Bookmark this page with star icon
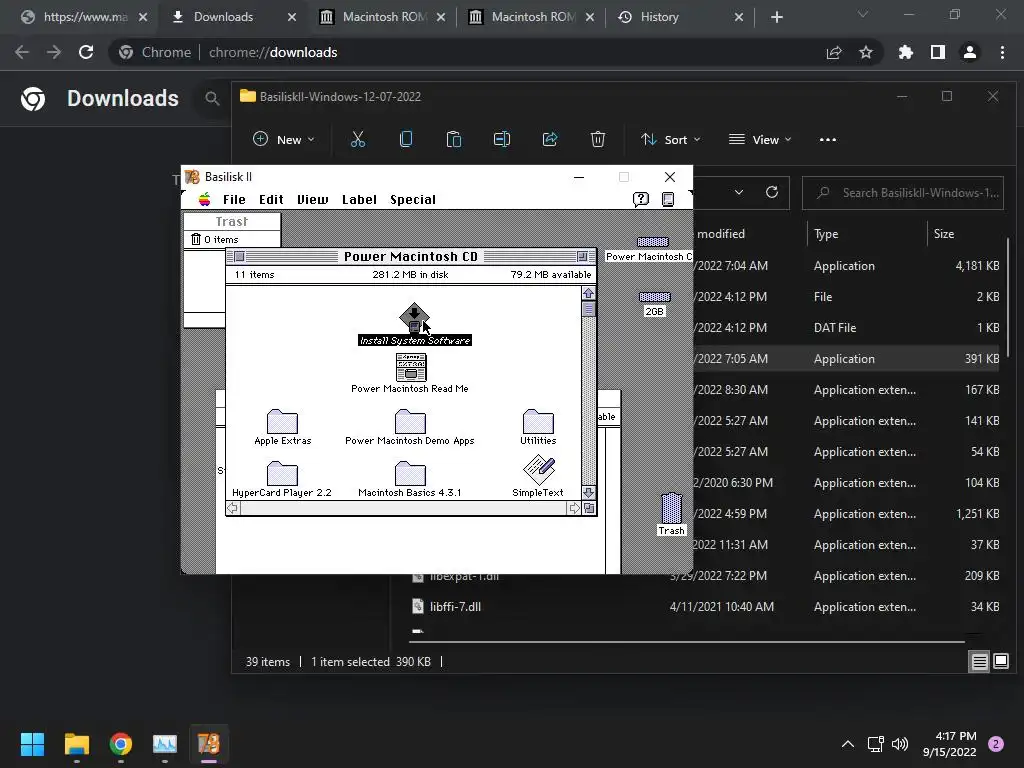1024x768 pixels. point(866,52)
